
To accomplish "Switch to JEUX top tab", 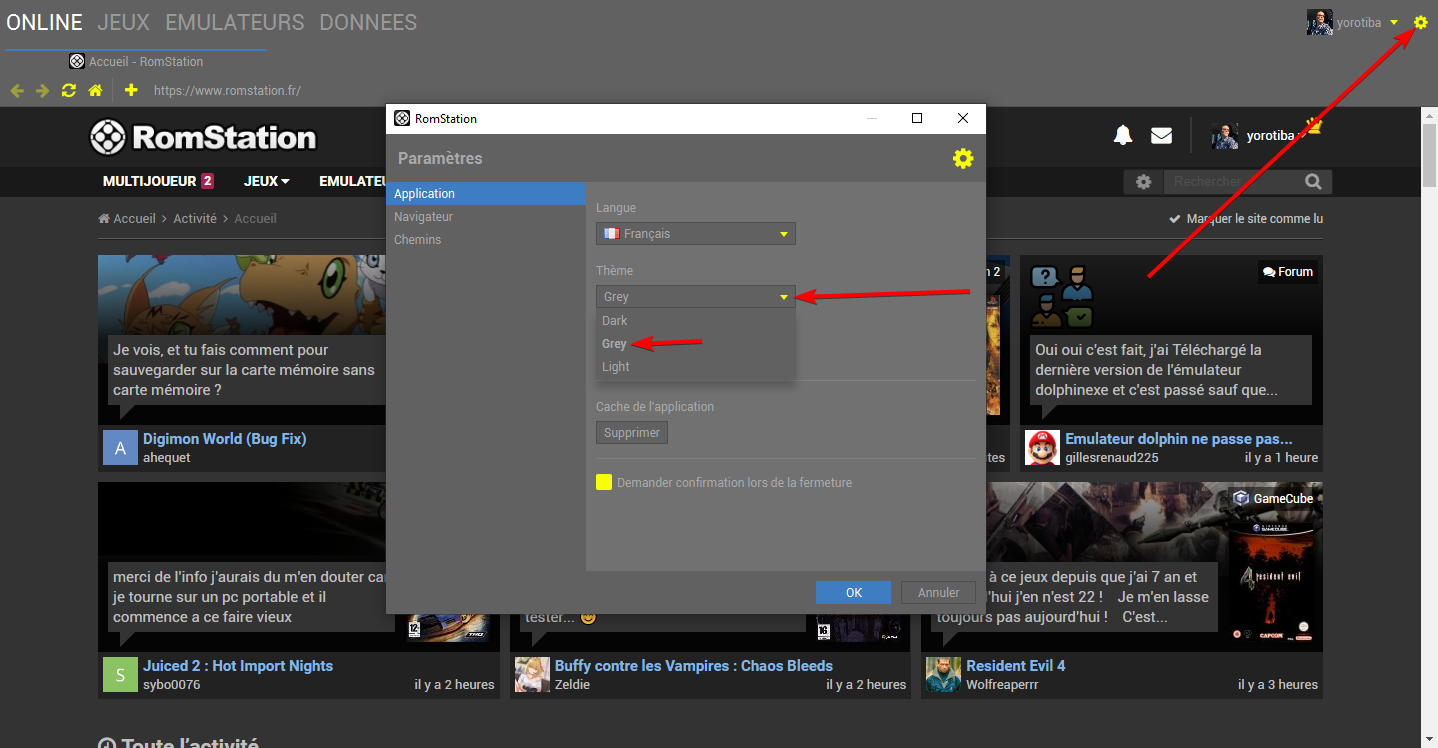I will 124,22.
